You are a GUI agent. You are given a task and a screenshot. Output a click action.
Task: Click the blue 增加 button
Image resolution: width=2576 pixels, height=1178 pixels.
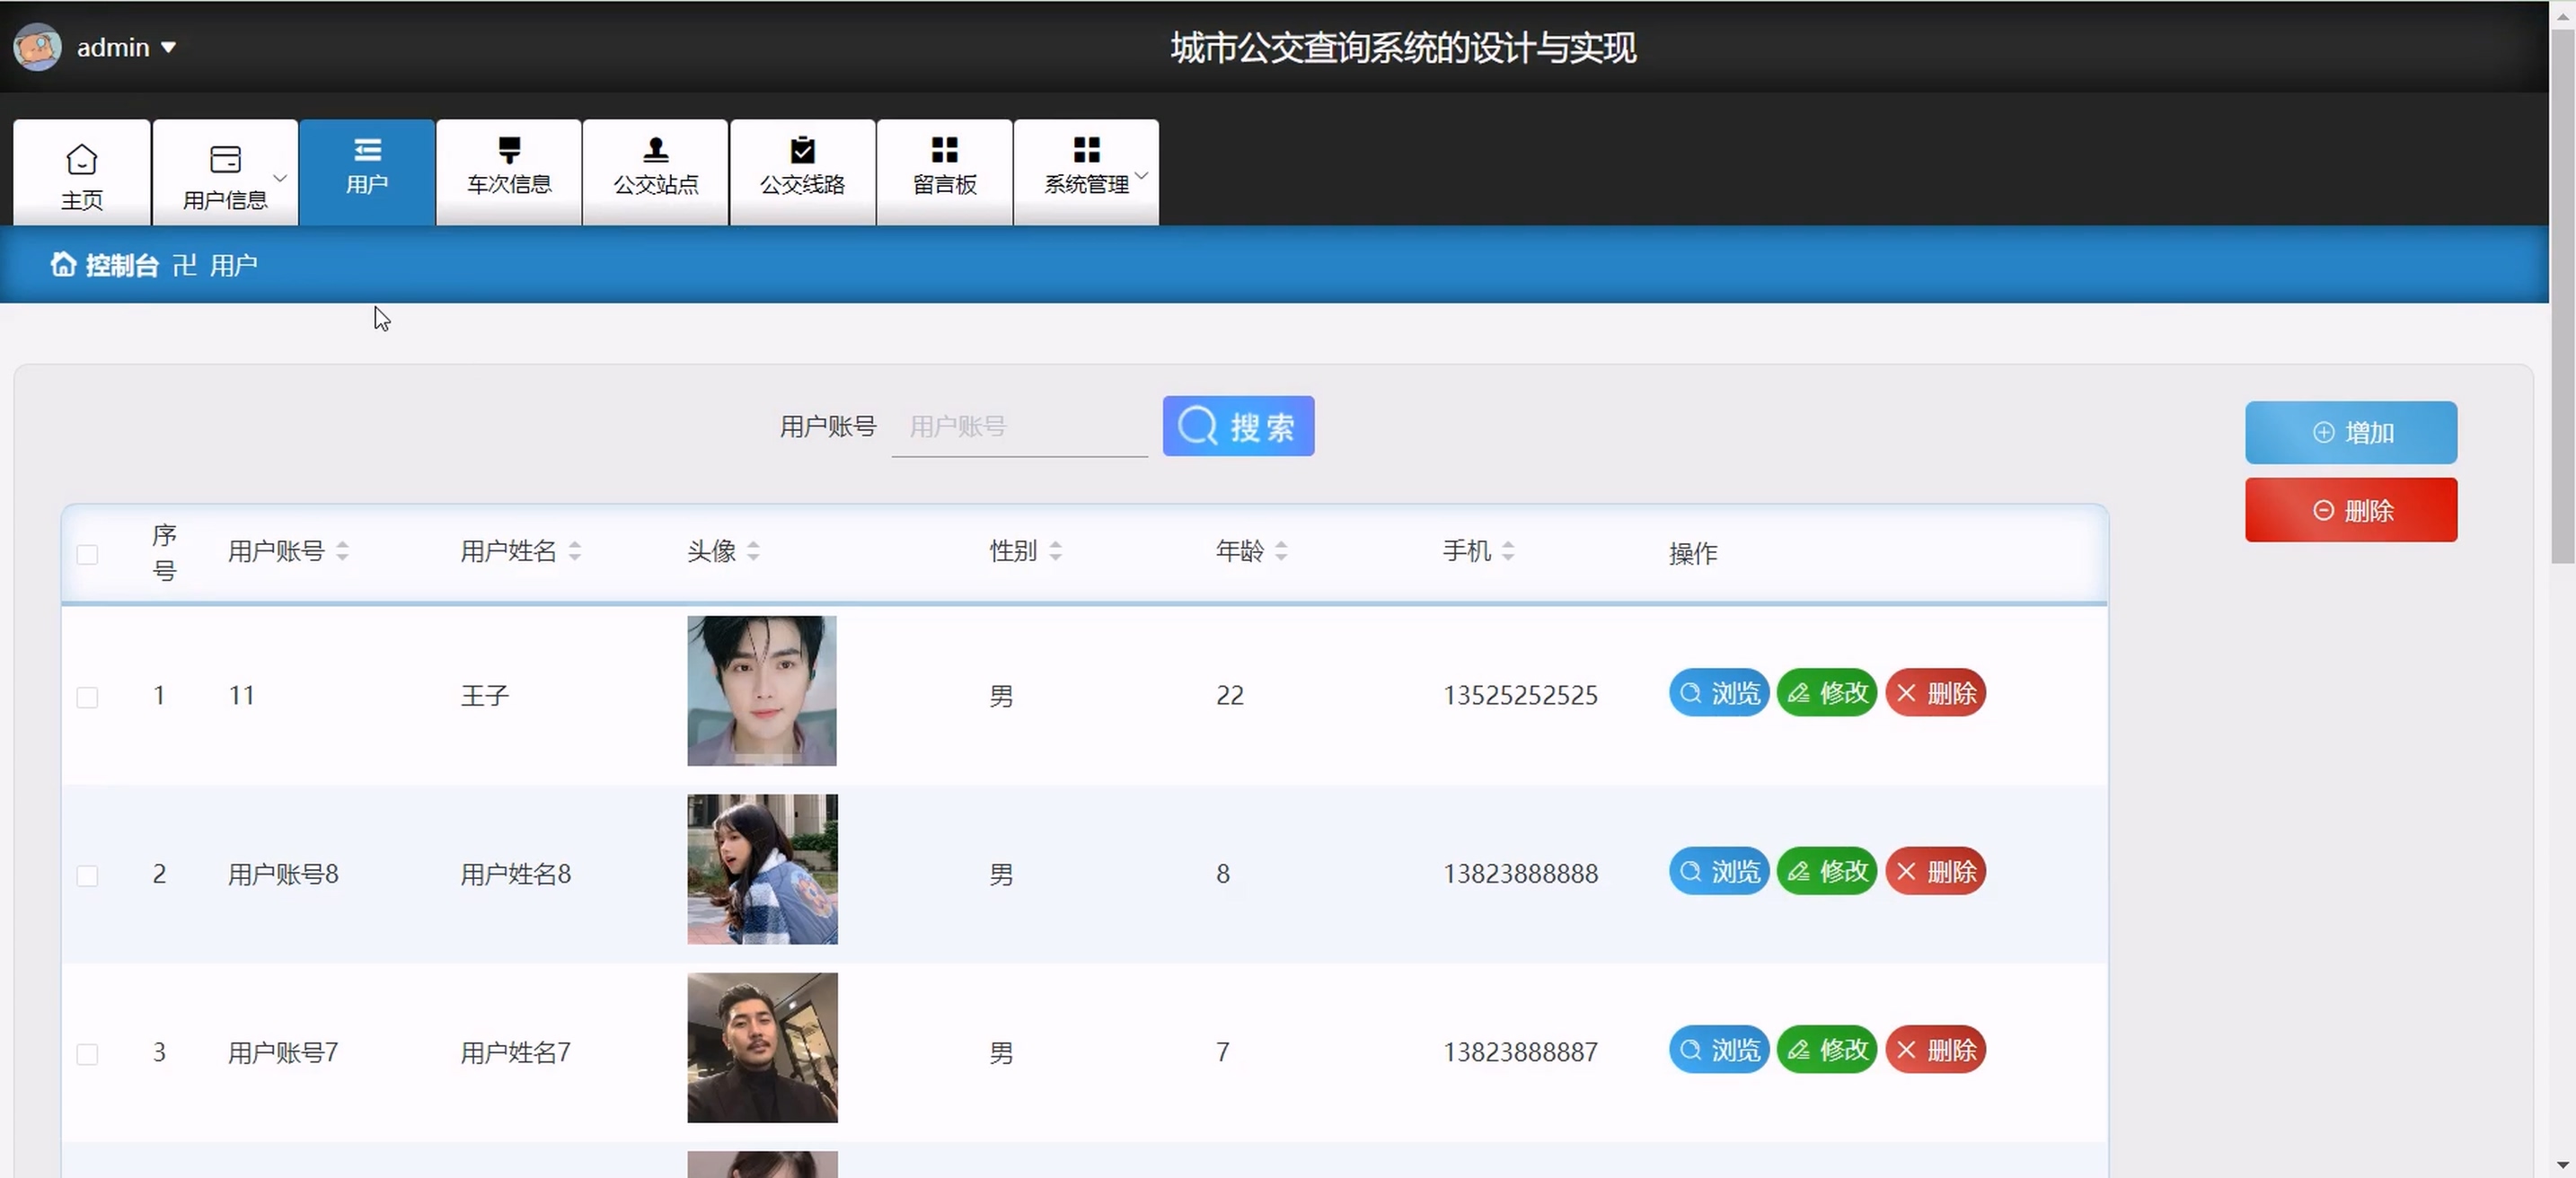(x=2351, y=432)
